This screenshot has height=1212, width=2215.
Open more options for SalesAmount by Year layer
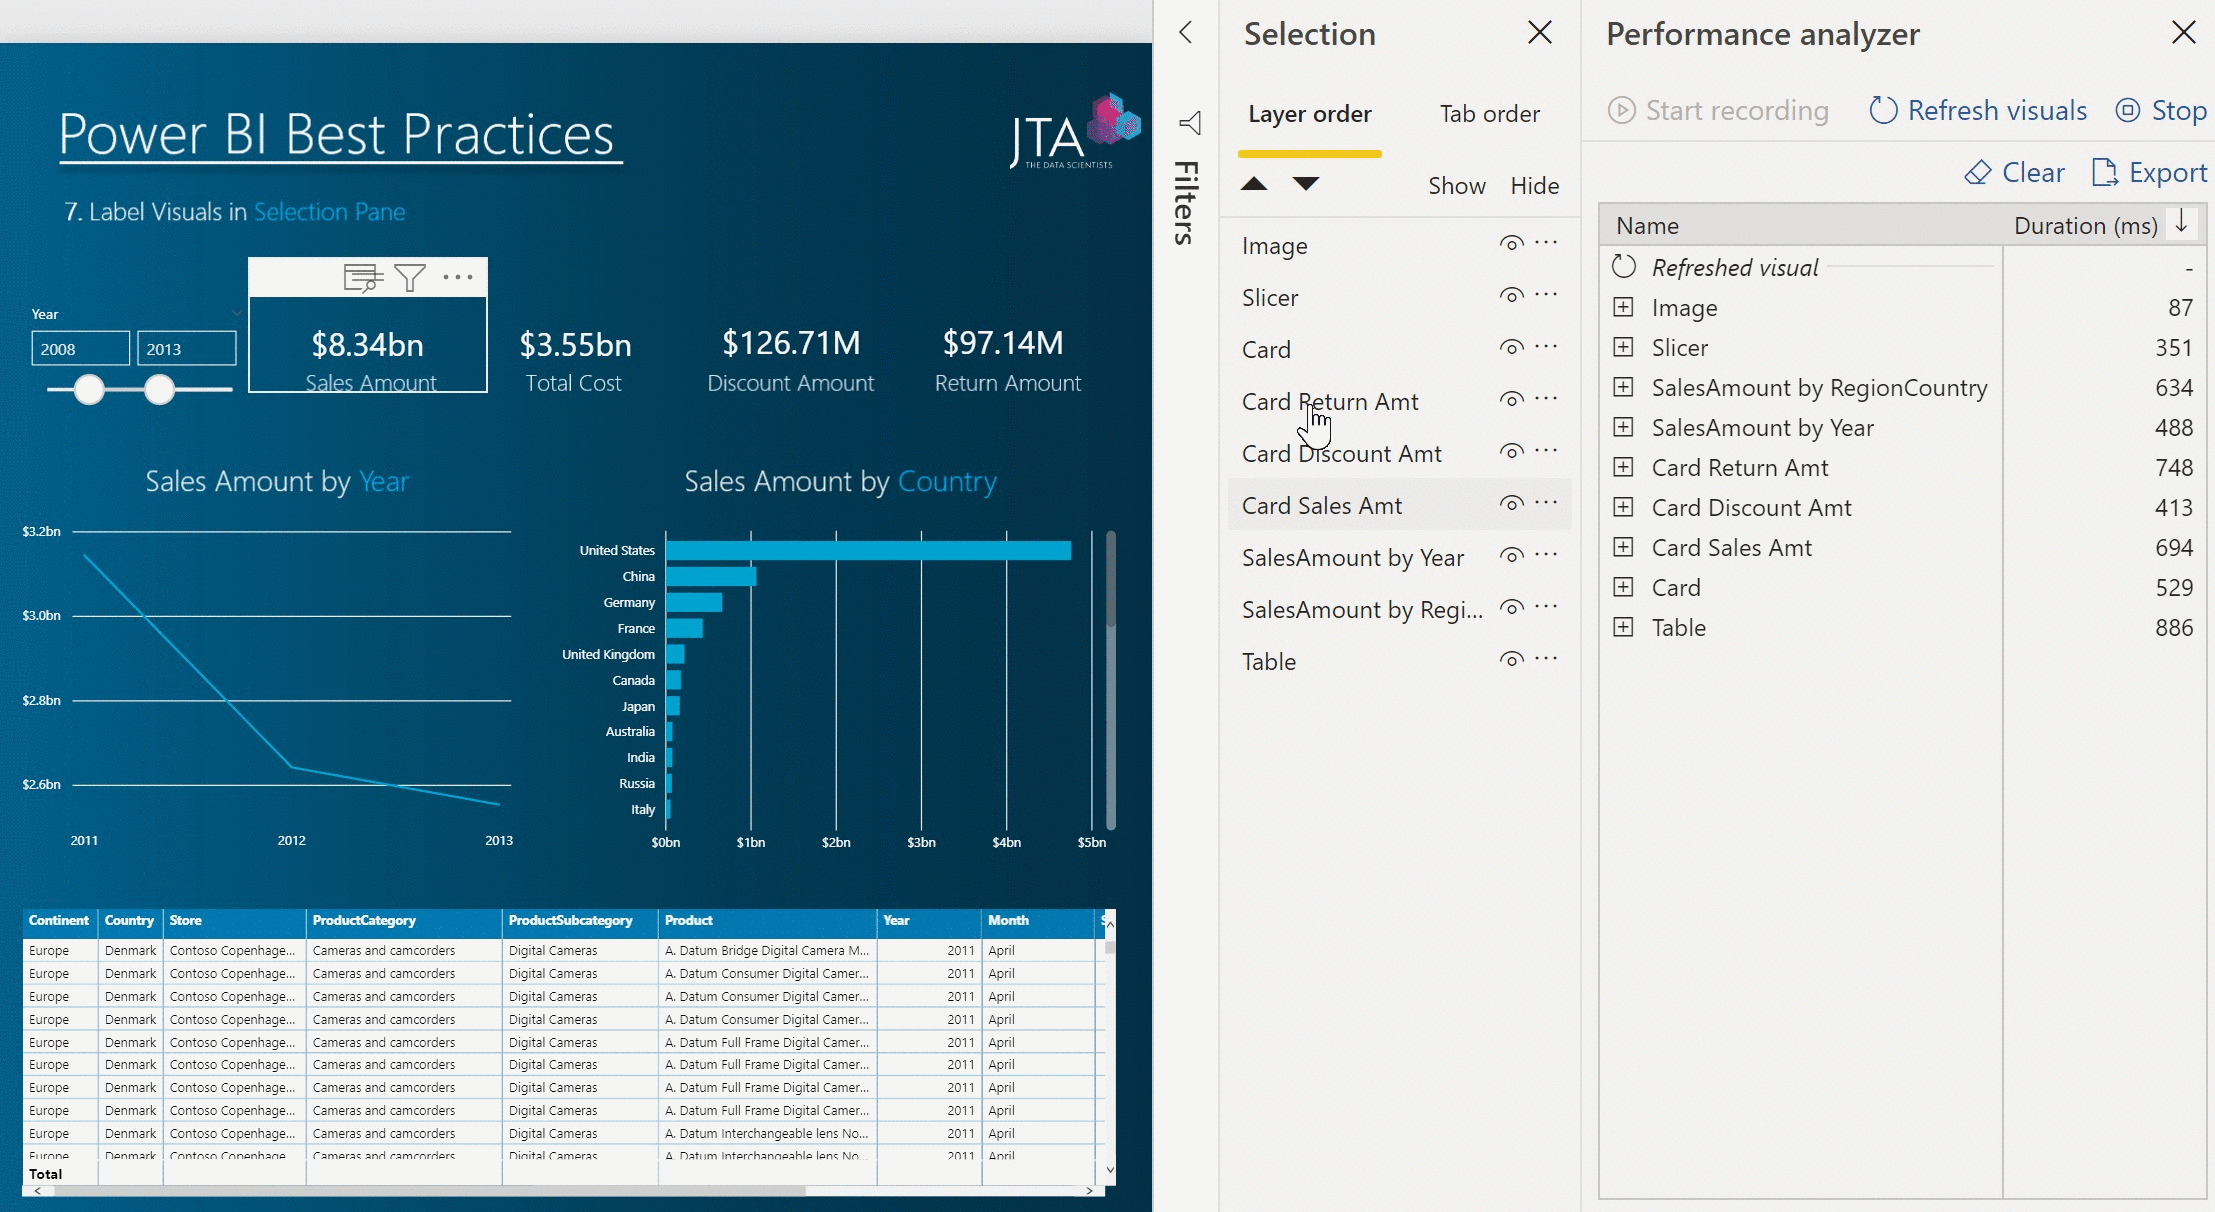click(x=1546, y=555)
